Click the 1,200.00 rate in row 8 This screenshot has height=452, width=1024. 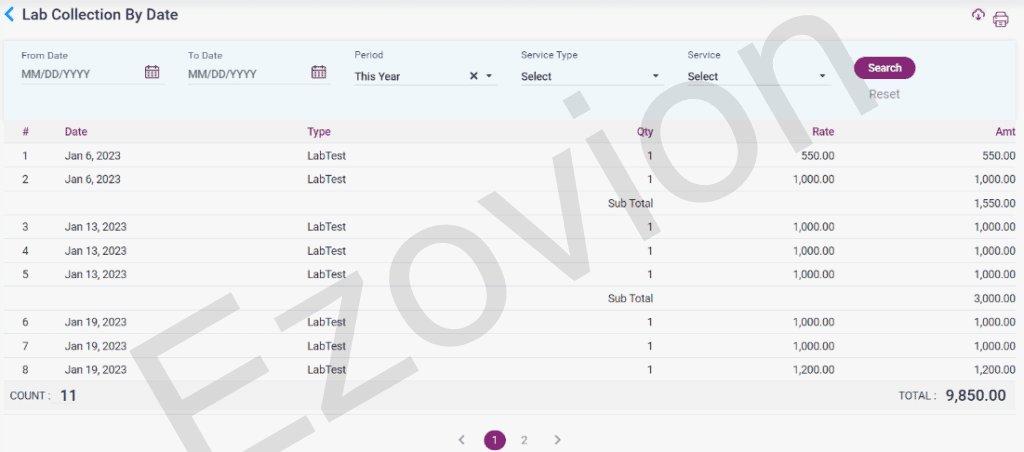coord(814,370)
